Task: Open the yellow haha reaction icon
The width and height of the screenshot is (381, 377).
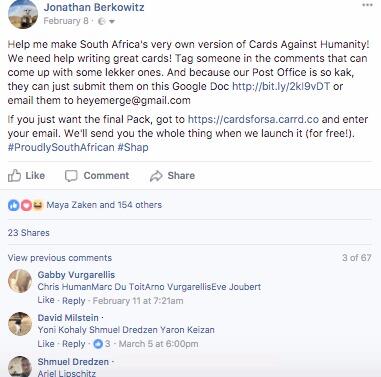Action: tap(38, 205)
